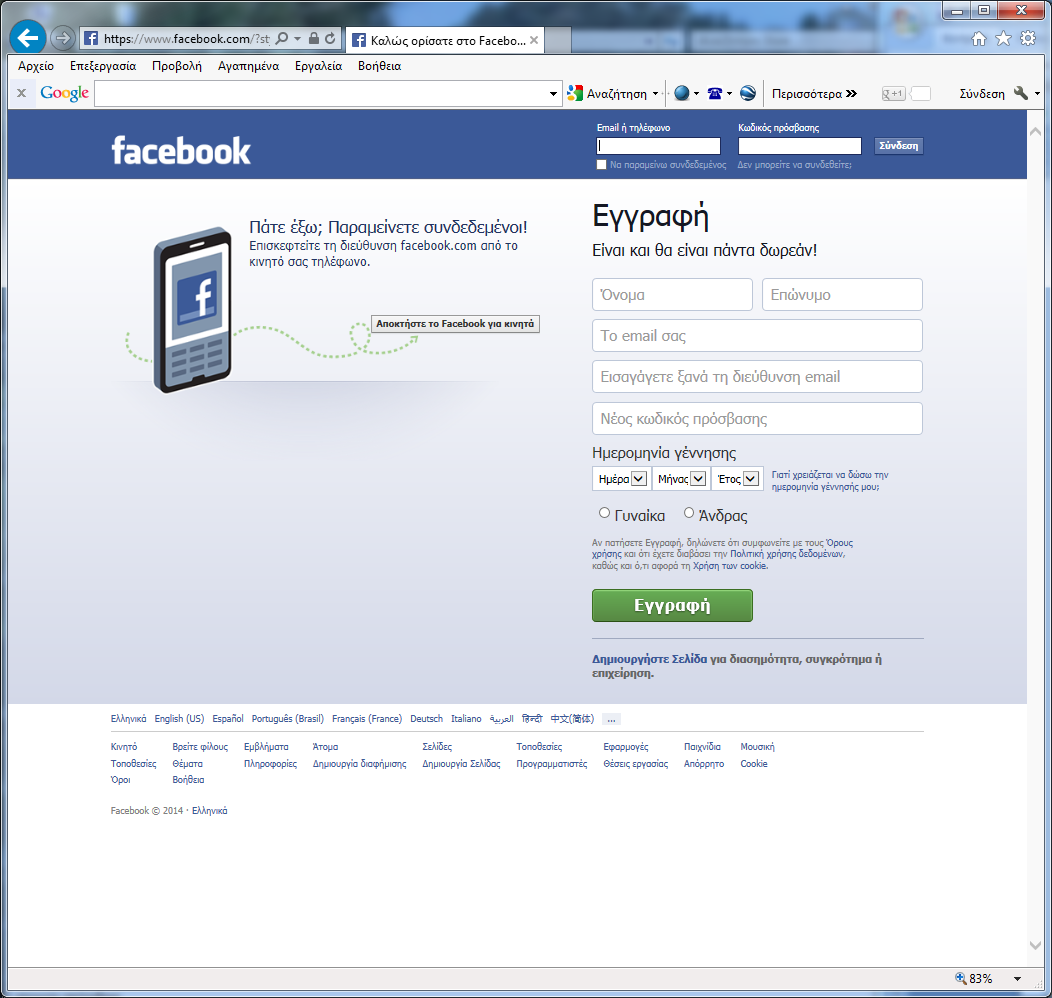This screenshot has height=998, width=1052.
Task: Click the Google logo in the toolbar
Action: coord(64,93)
